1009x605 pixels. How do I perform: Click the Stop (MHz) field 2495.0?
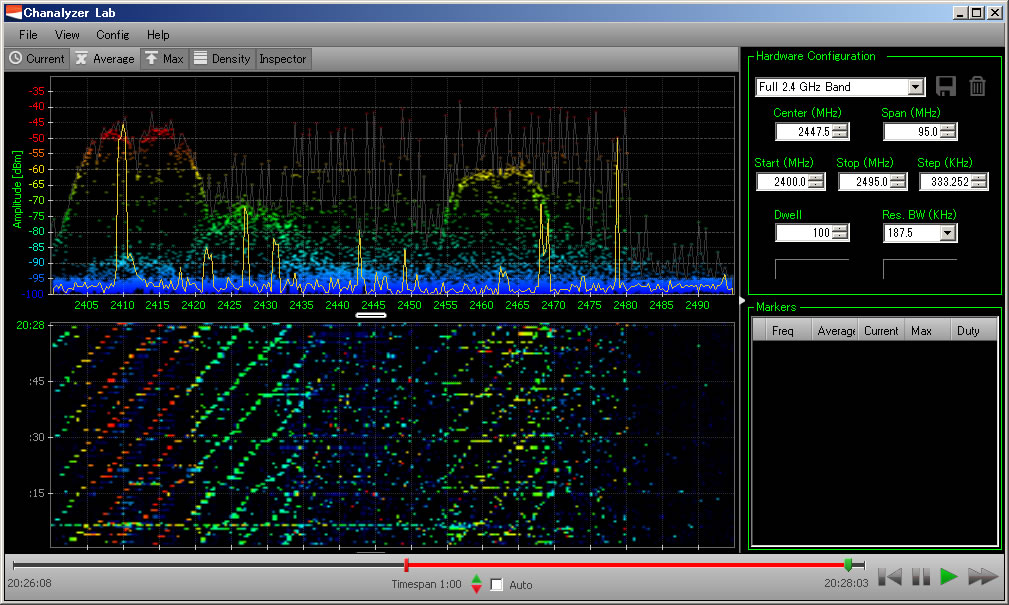[x=864, y=182]
